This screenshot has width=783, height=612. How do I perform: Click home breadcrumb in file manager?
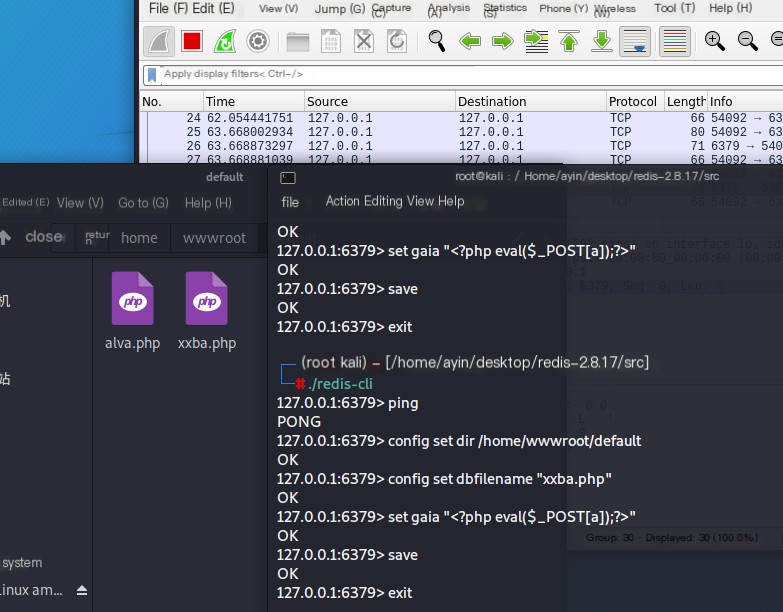[139, 238]
